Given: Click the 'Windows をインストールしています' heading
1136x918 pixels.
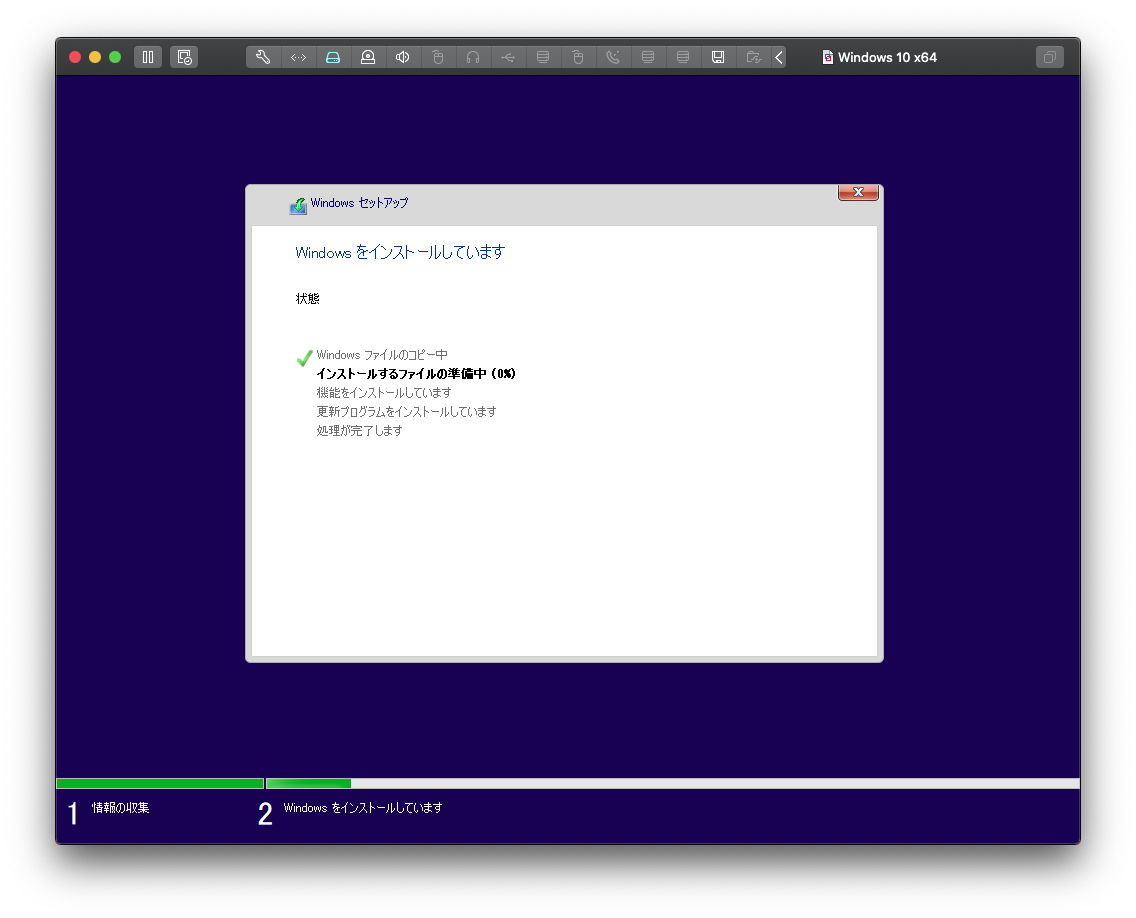Looking at the screenshot, I should point(400,252).
